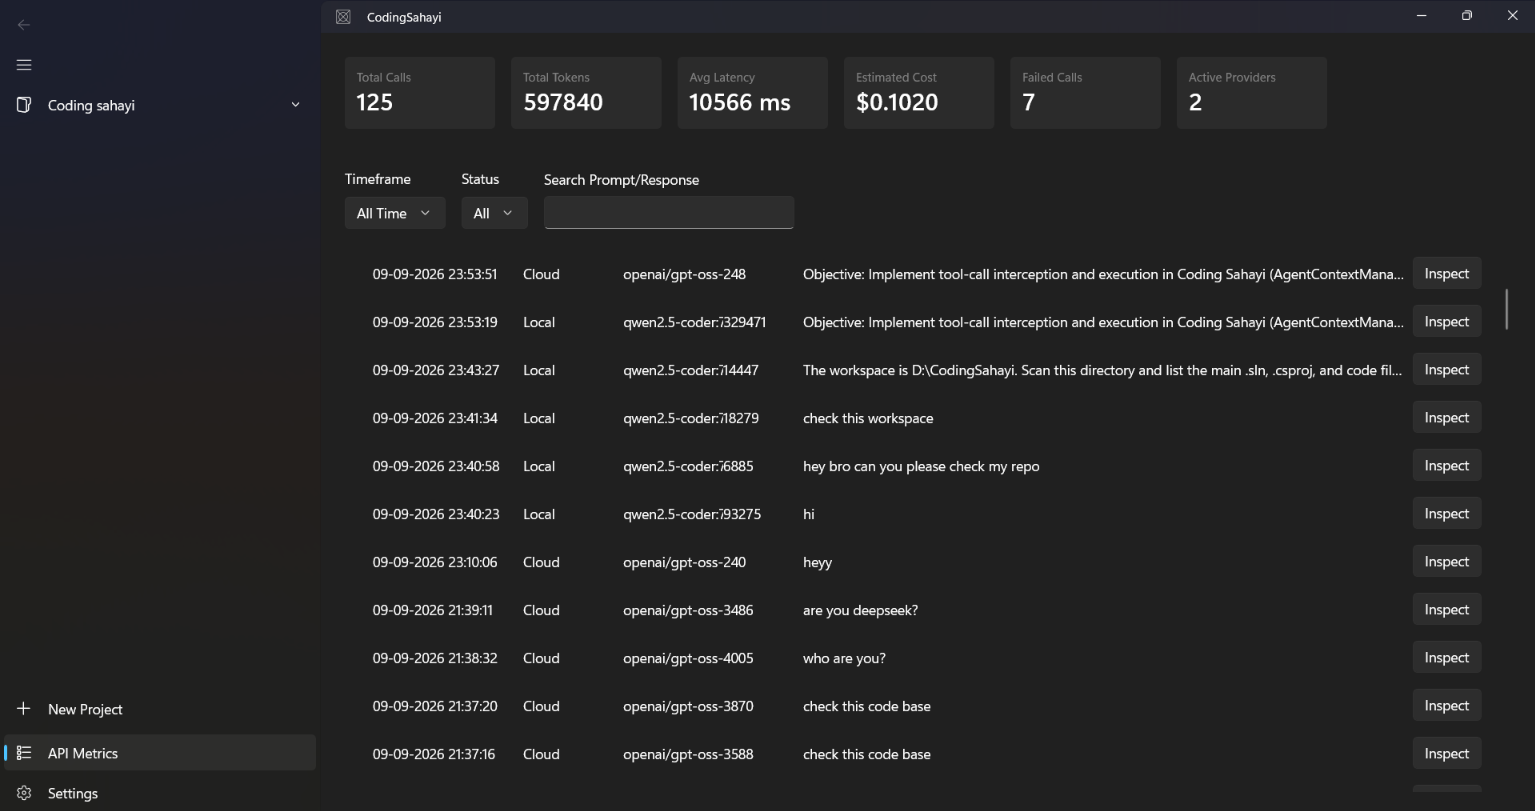This screenshot has width=1535, height=811.
Task: Click the Failed Calls 7 card
Action: pyautogui.click(x=1085, y=92)
